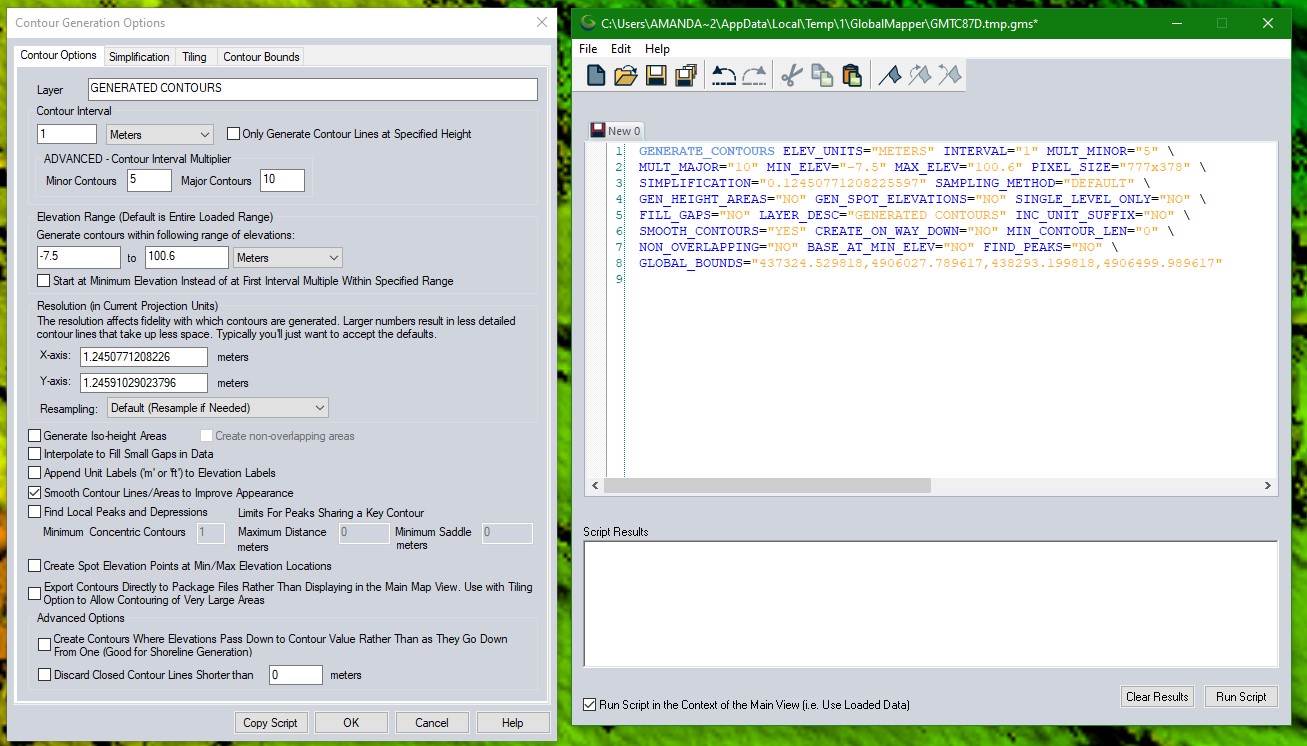Switch to the Simplification tab

pyautogui.click(x=139, y=57)
